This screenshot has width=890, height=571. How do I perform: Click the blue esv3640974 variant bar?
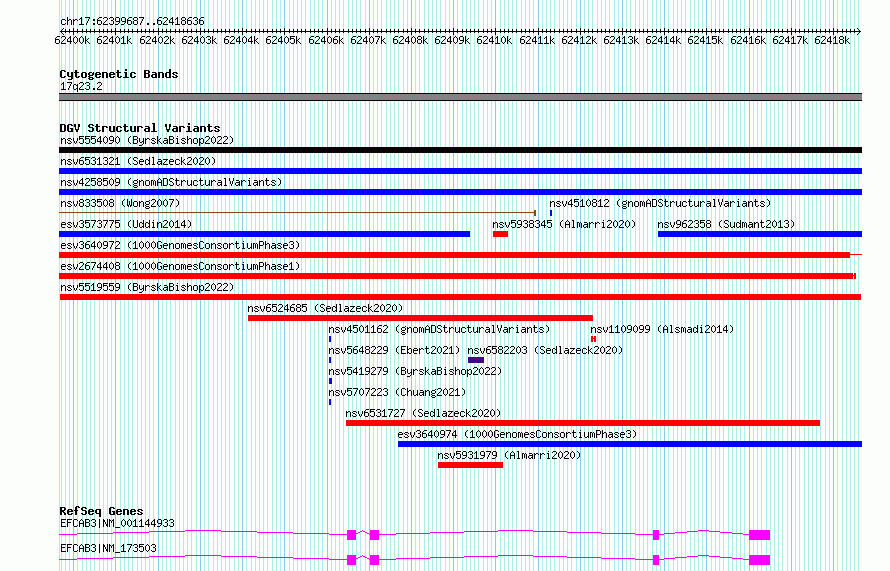[630, 444]
